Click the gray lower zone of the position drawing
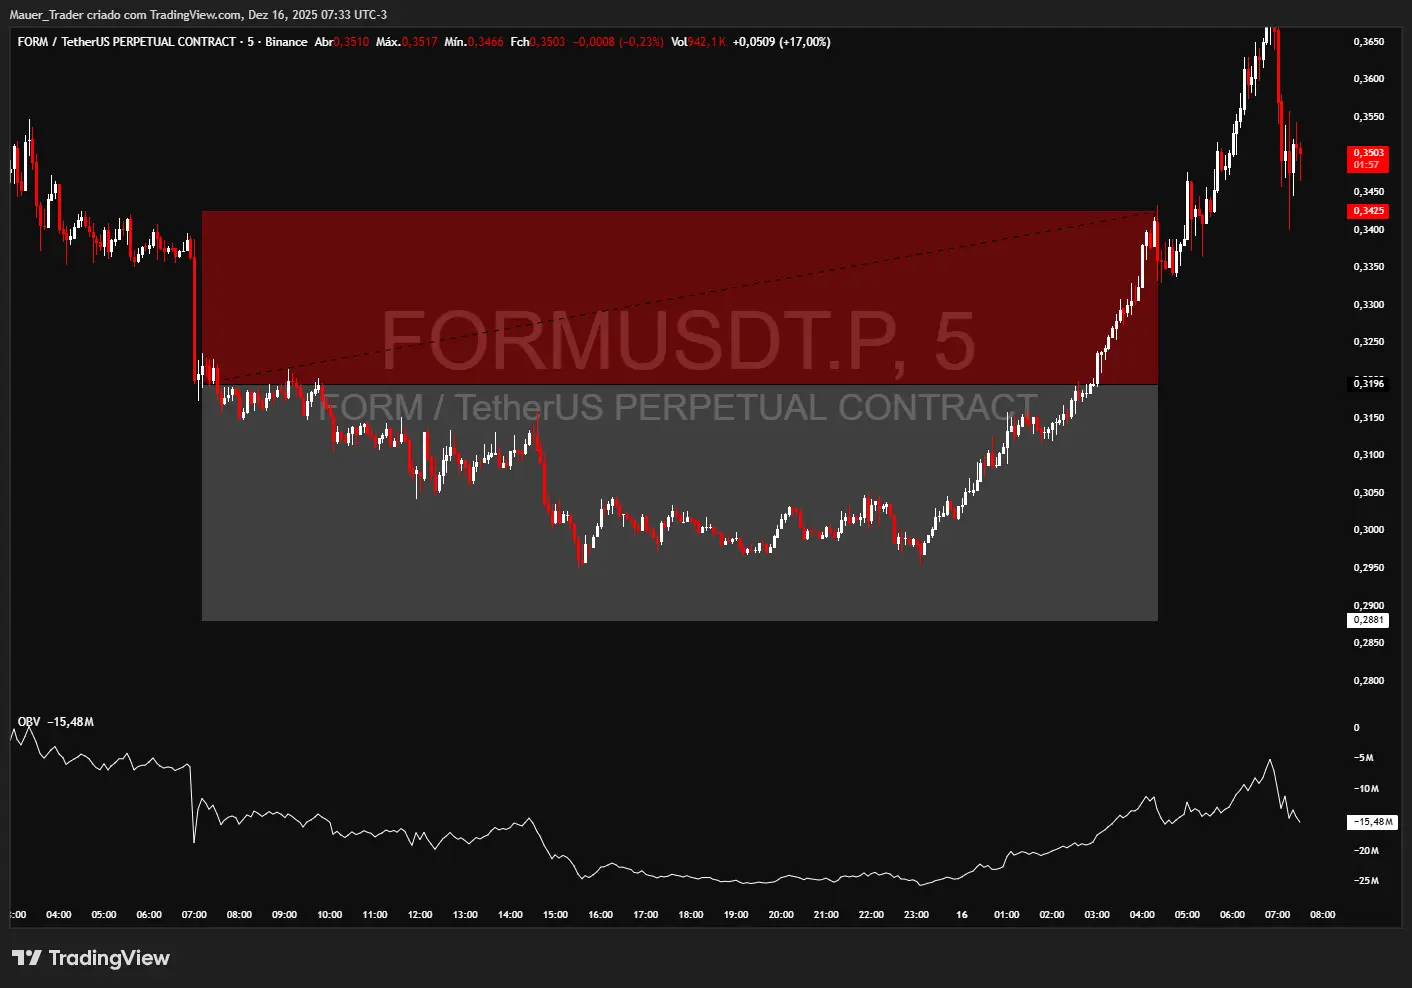The width and height of the screenshot is (1412, 988). tap(680, 502)
